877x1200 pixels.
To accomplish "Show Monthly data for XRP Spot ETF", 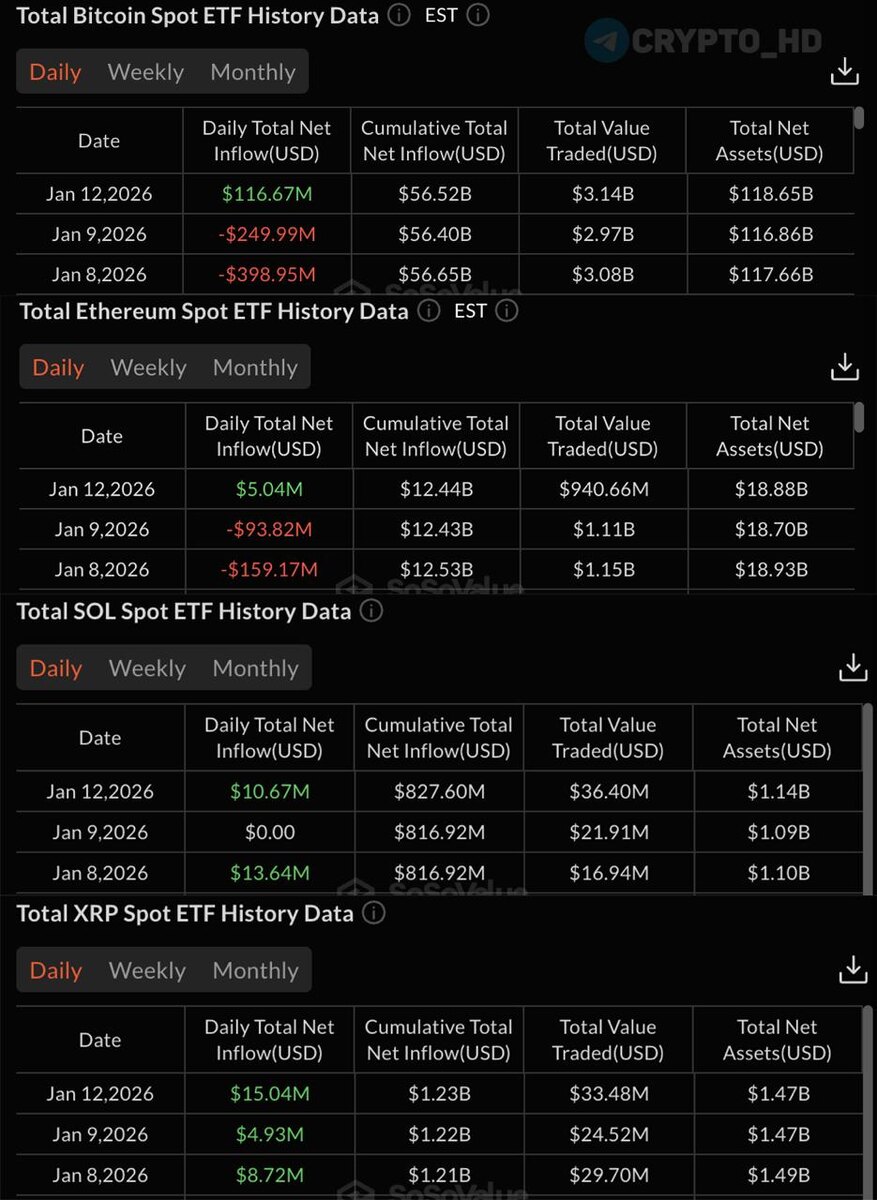I will point(255,970).
